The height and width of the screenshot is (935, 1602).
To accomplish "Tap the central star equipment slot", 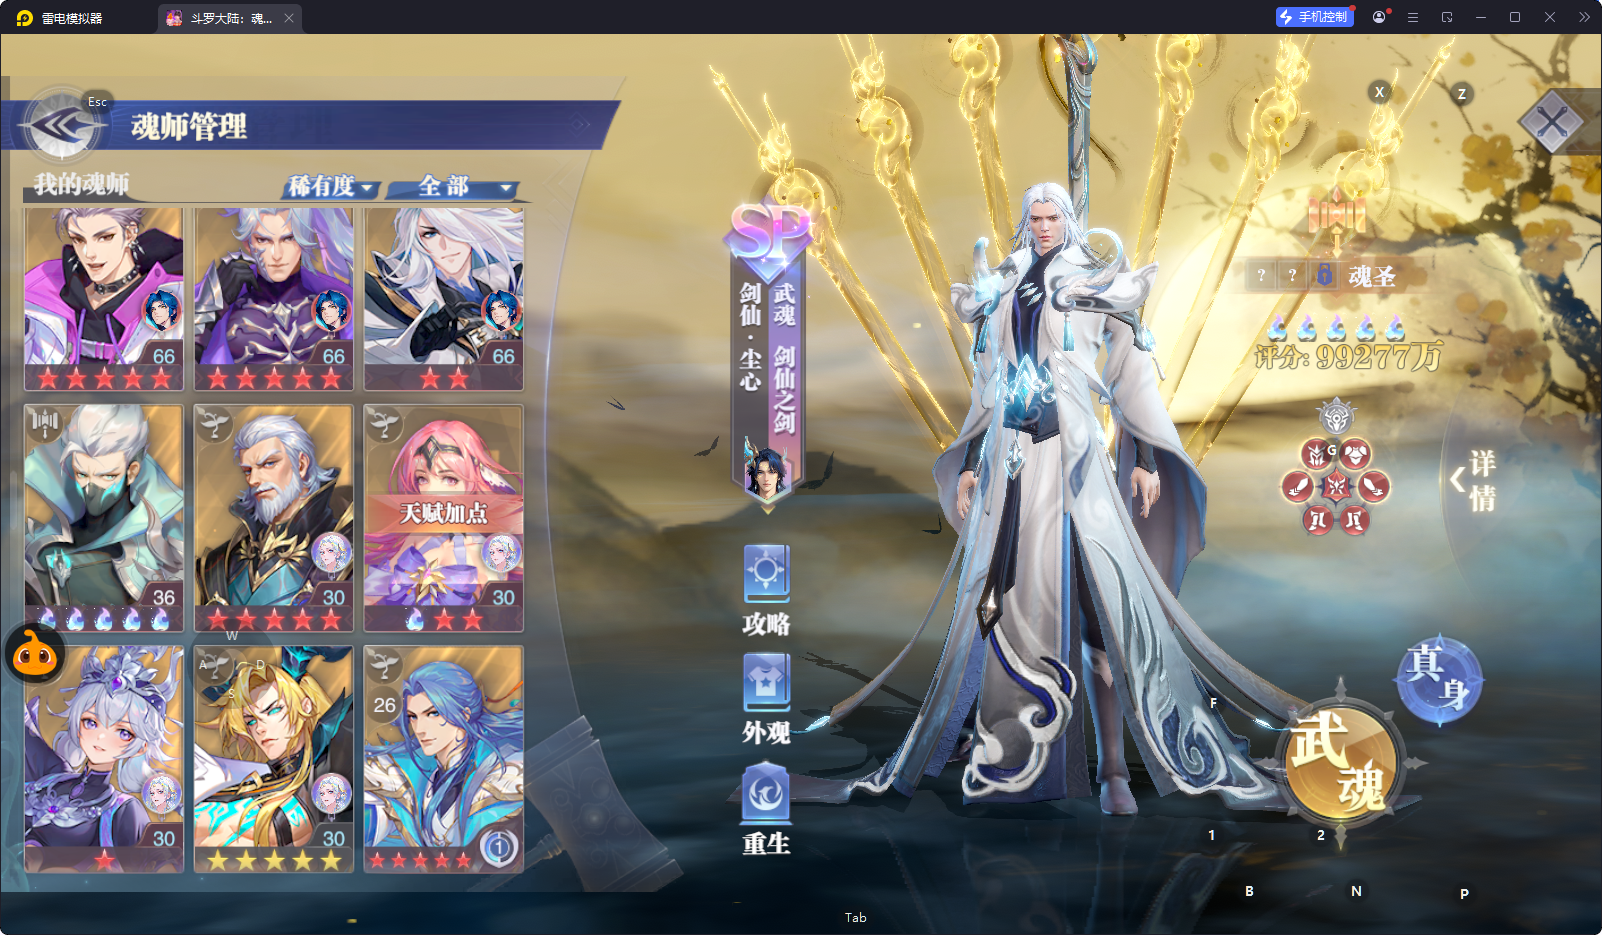I will point(1336,487).
